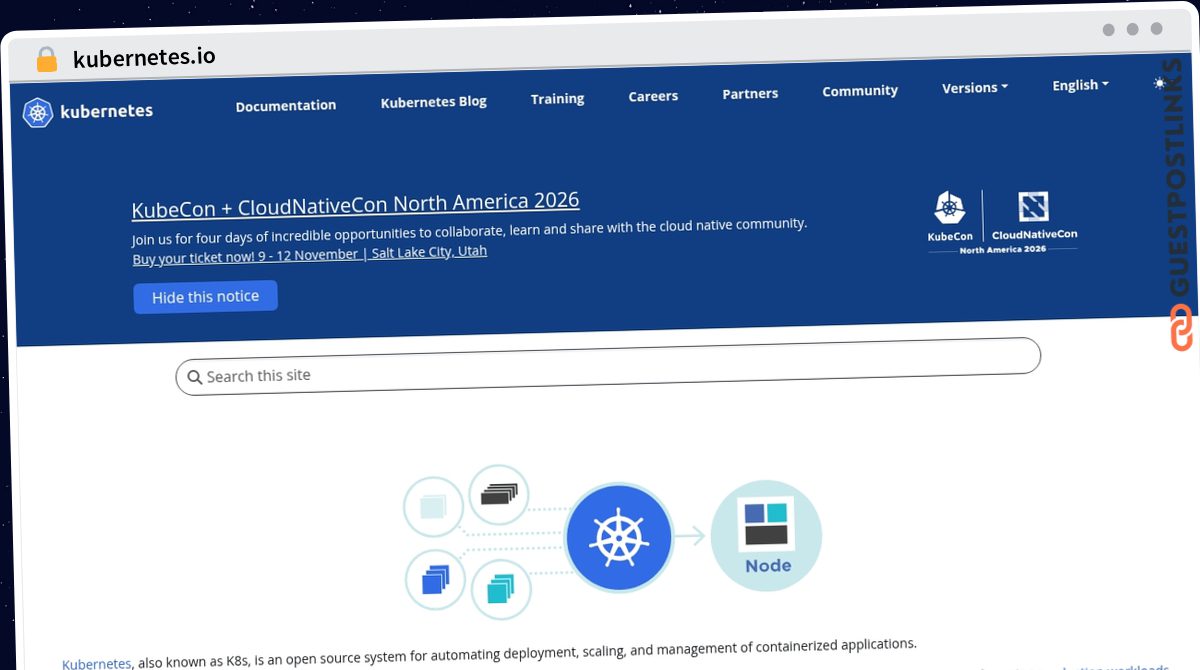Click the chain link icon of Guestpostlinks
Screen dimensions: 1200x670
1182,327
